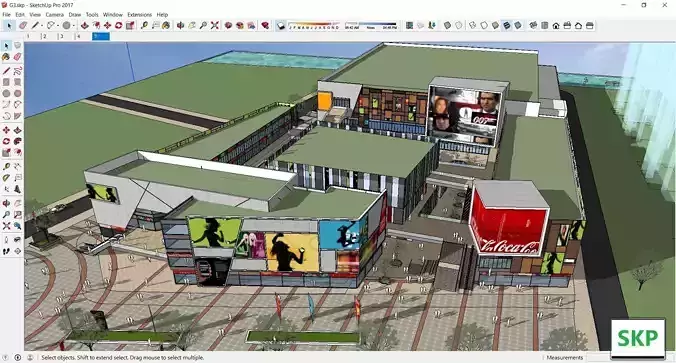Expand the Shape tool dropdown arrow
Viewport: 676px width, 363px height.
coord(74,26)
